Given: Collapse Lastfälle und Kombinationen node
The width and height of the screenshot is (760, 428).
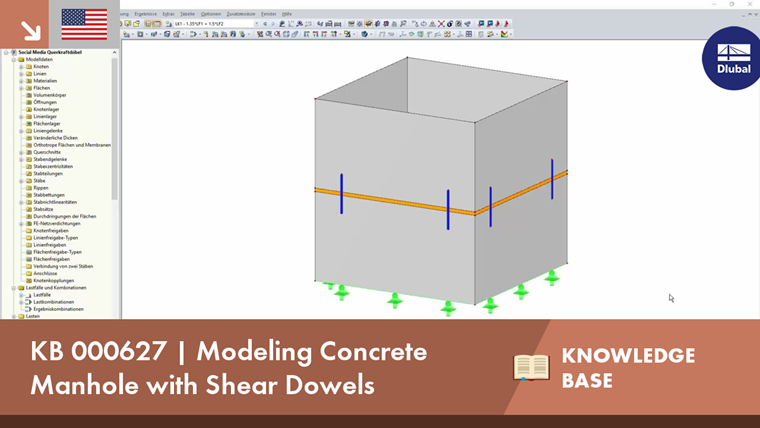Looking at the screenshot, I should pos(14,288).
